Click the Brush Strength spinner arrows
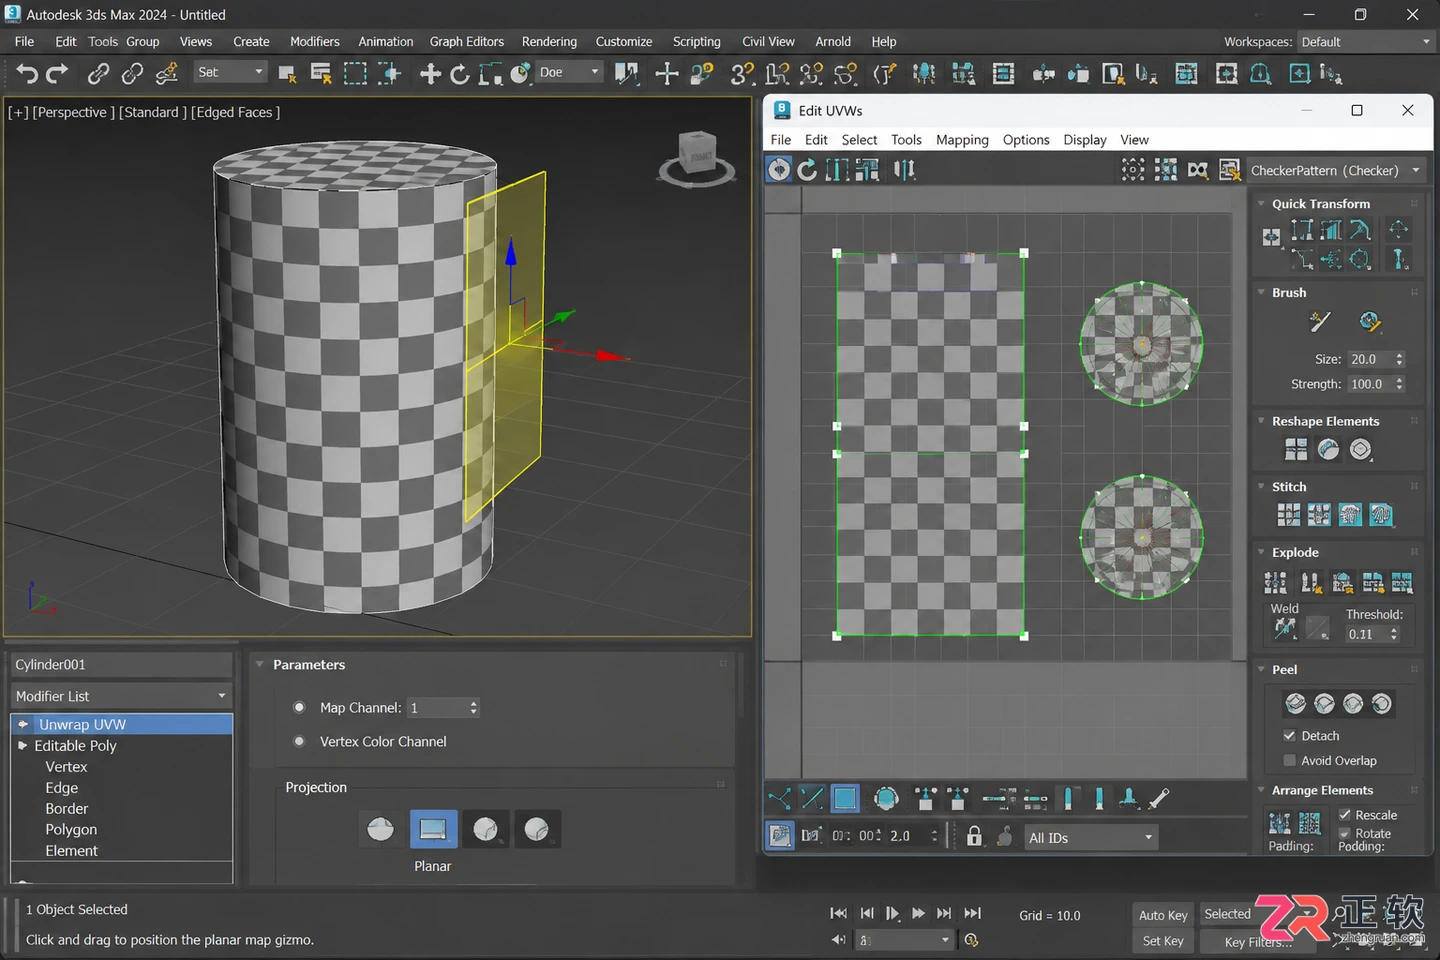 coord(1399,384)
